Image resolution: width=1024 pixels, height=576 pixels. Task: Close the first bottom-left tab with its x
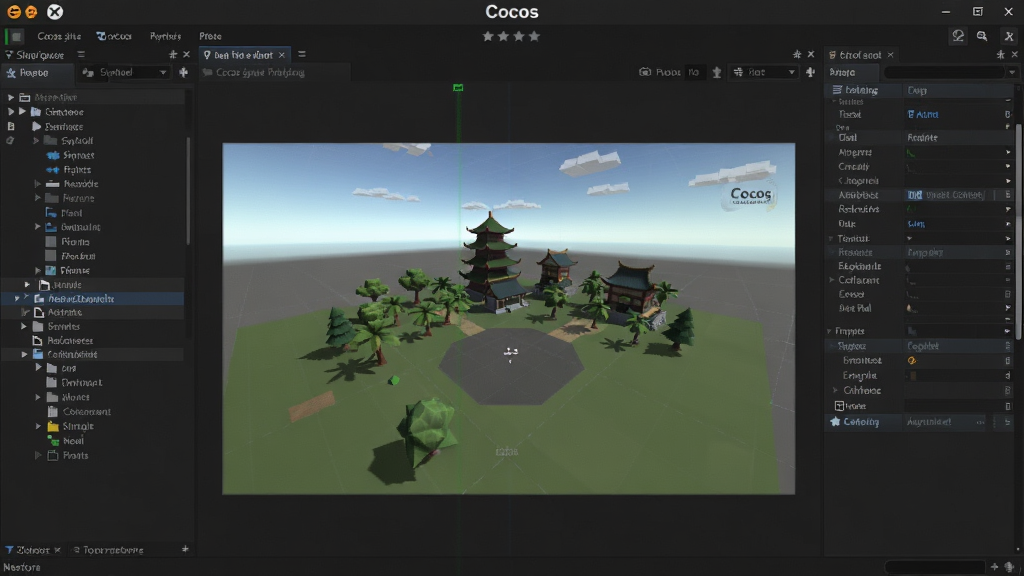point(57,550)
